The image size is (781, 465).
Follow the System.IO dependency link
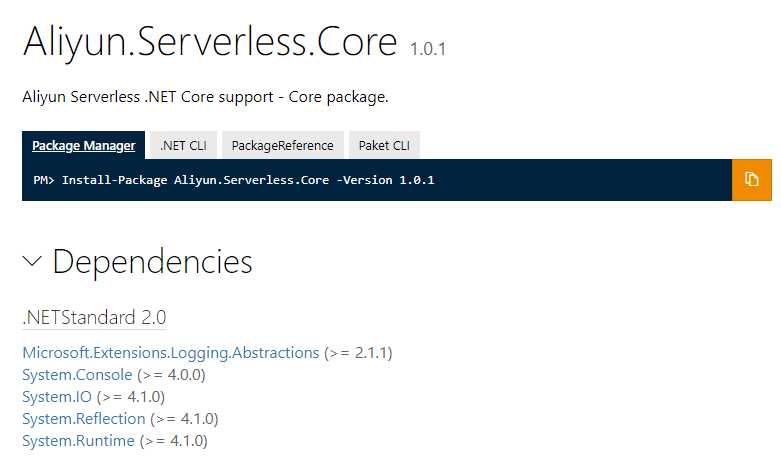(x=56, y=396)
